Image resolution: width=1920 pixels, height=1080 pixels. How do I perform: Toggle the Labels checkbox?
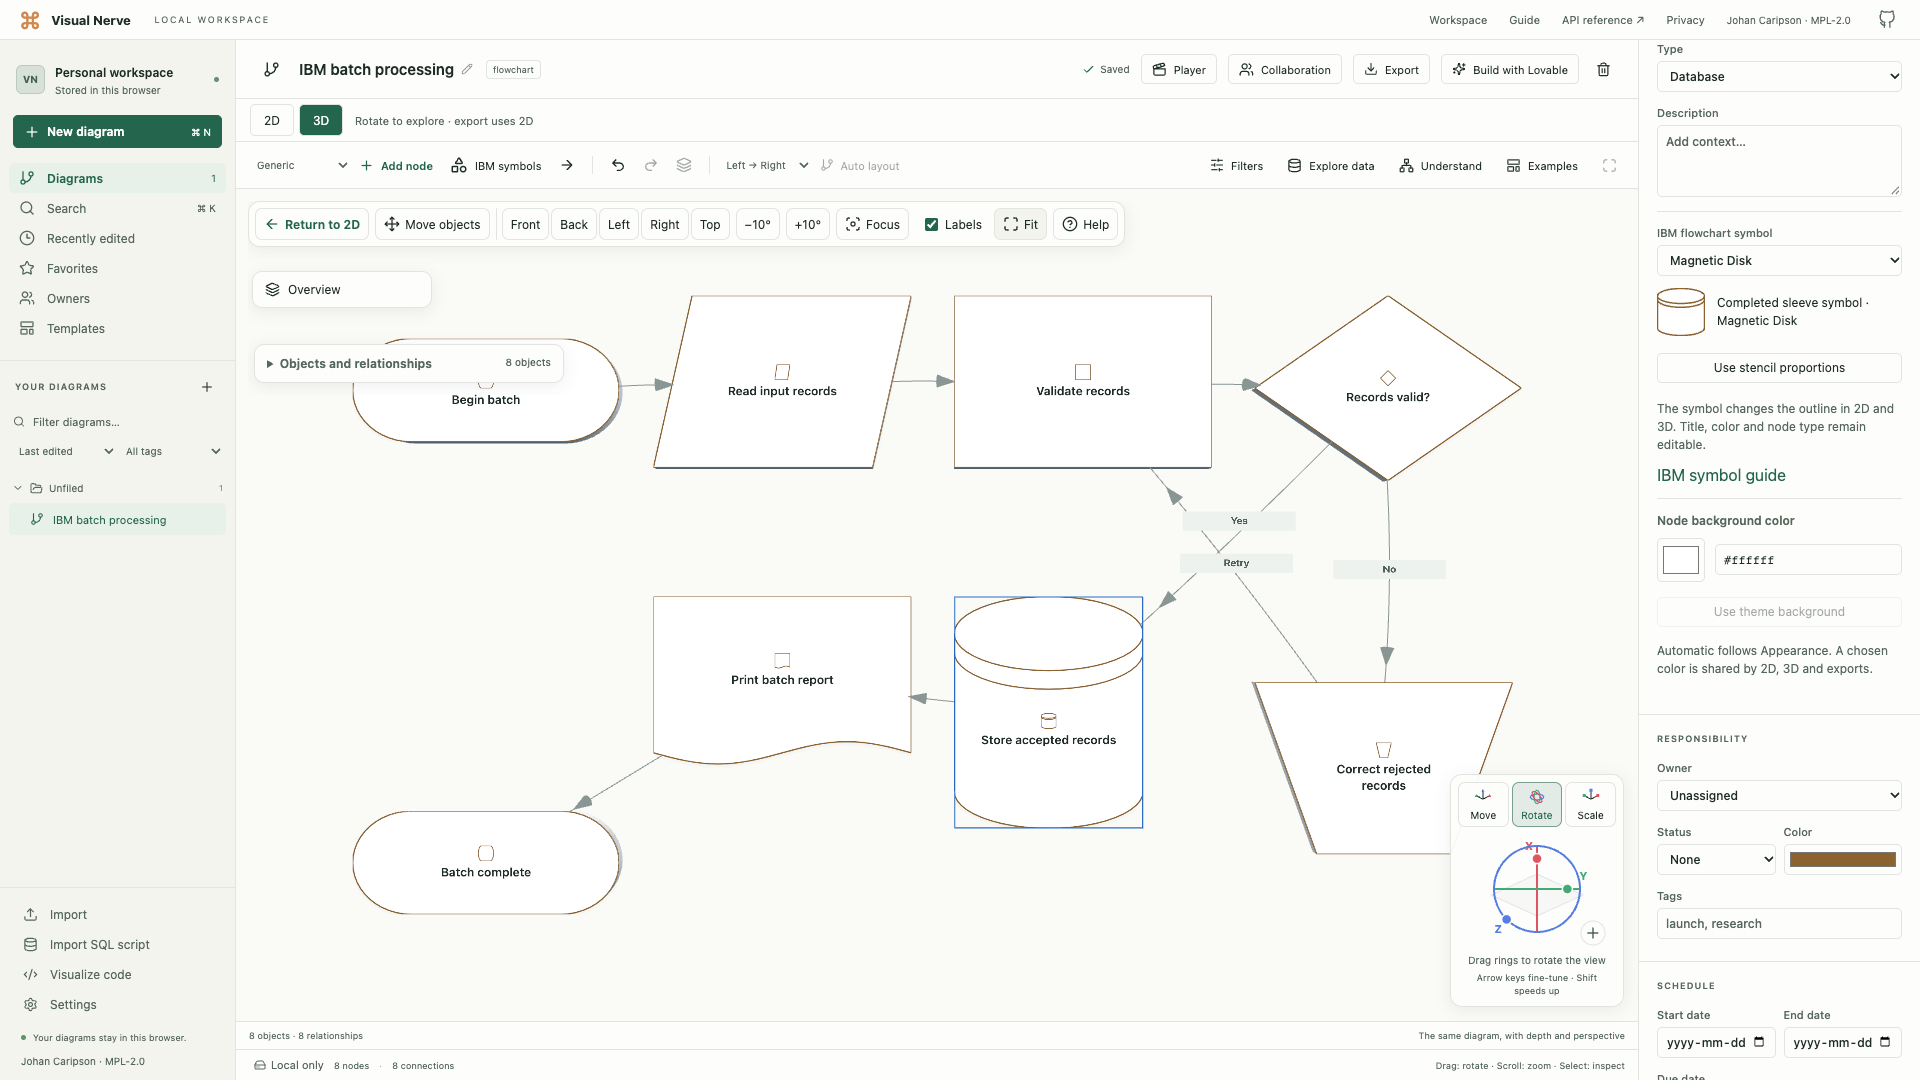pos(932,225)
